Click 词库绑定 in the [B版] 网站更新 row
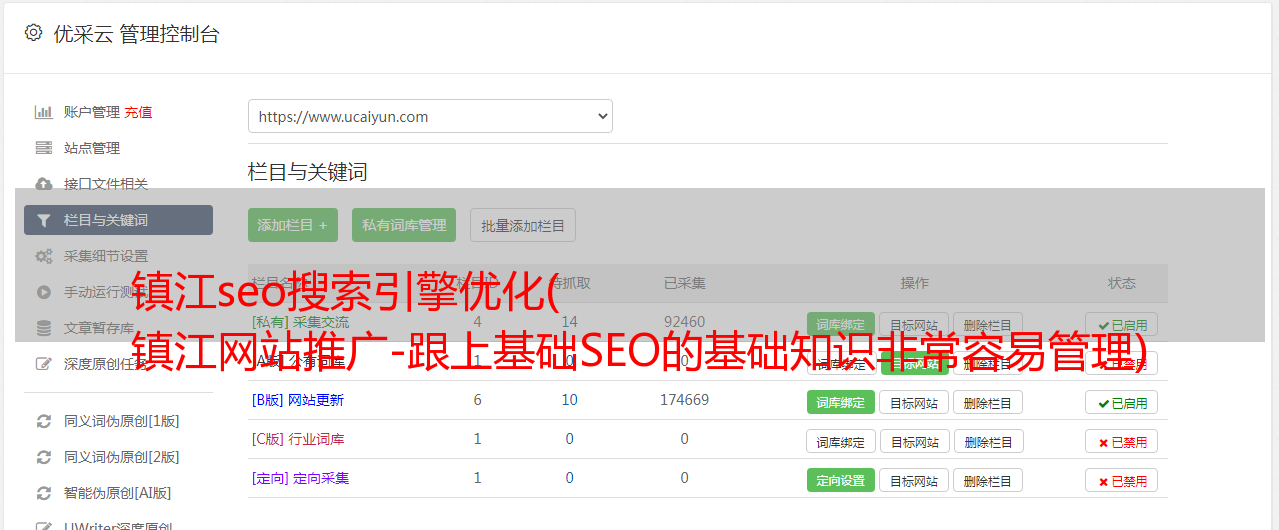Viewport: 1279px width, 530px height. click(841, 402)
